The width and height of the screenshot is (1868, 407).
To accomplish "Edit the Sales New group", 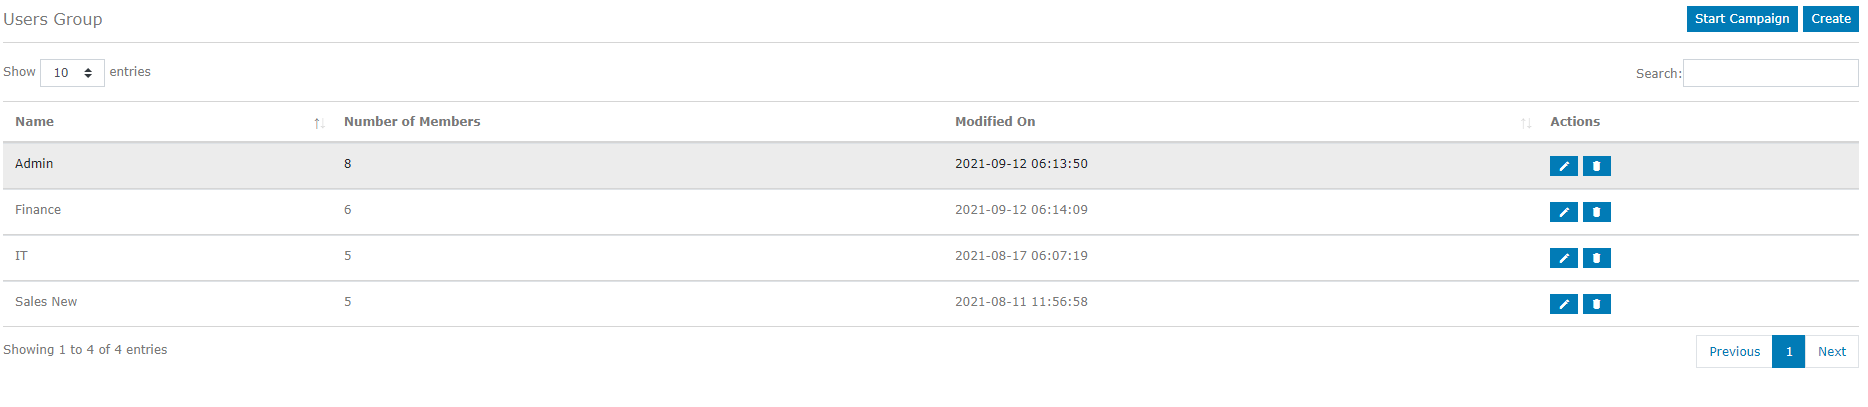I will pos(1563,304).
